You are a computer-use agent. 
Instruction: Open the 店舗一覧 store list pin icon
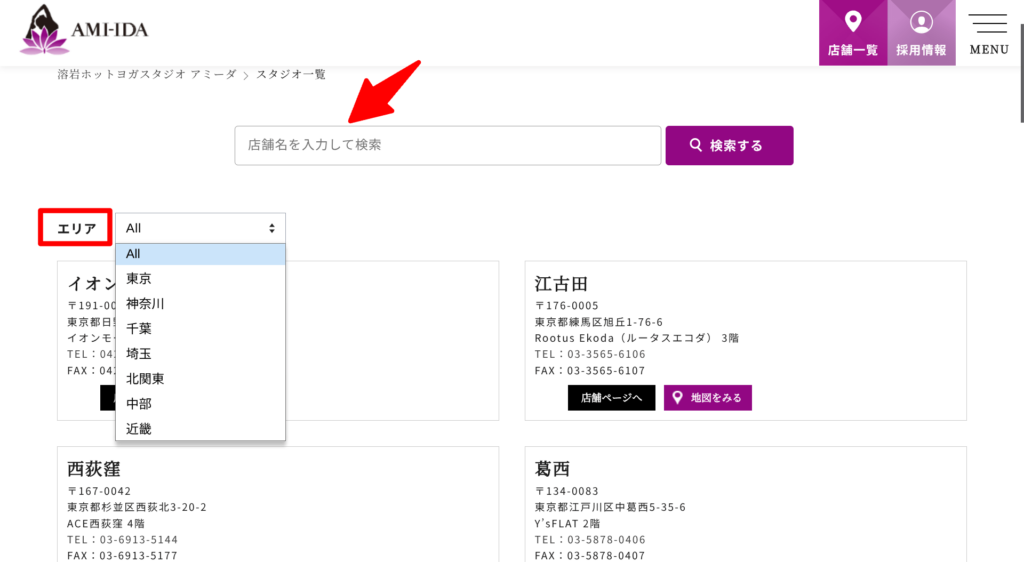click(x=852, y=22)
